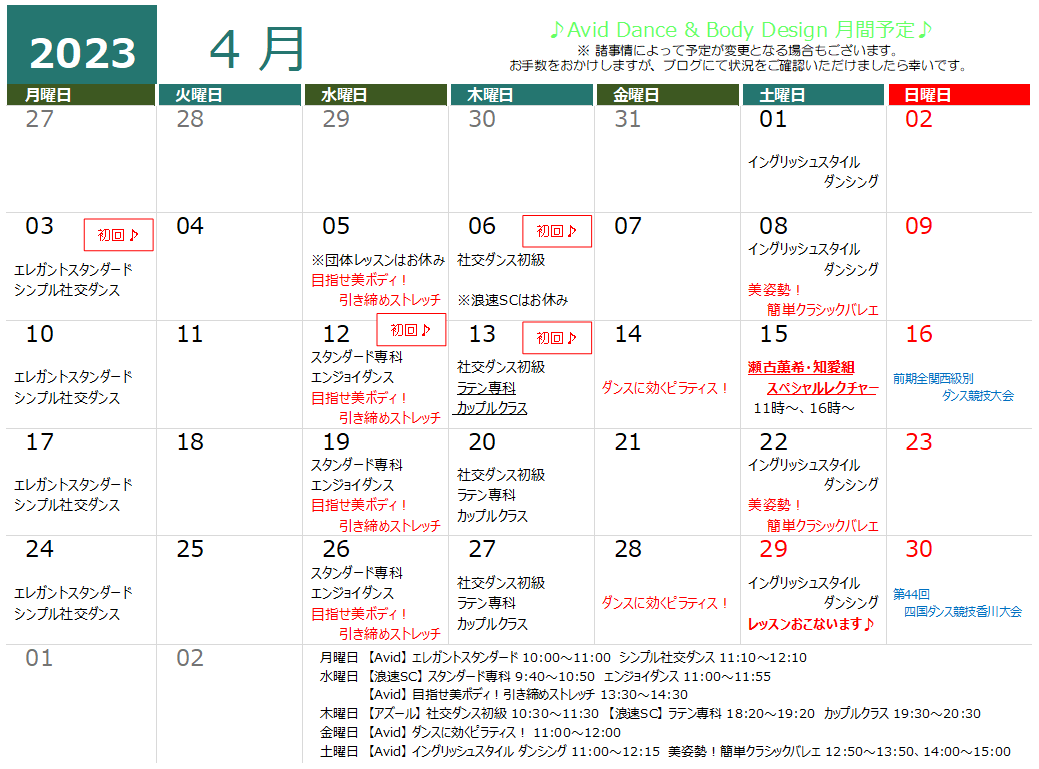Click the Avid Dance & Body Design 月間予定 title
The width and height of the screenshot is (1039, 769).
(741, 30)
